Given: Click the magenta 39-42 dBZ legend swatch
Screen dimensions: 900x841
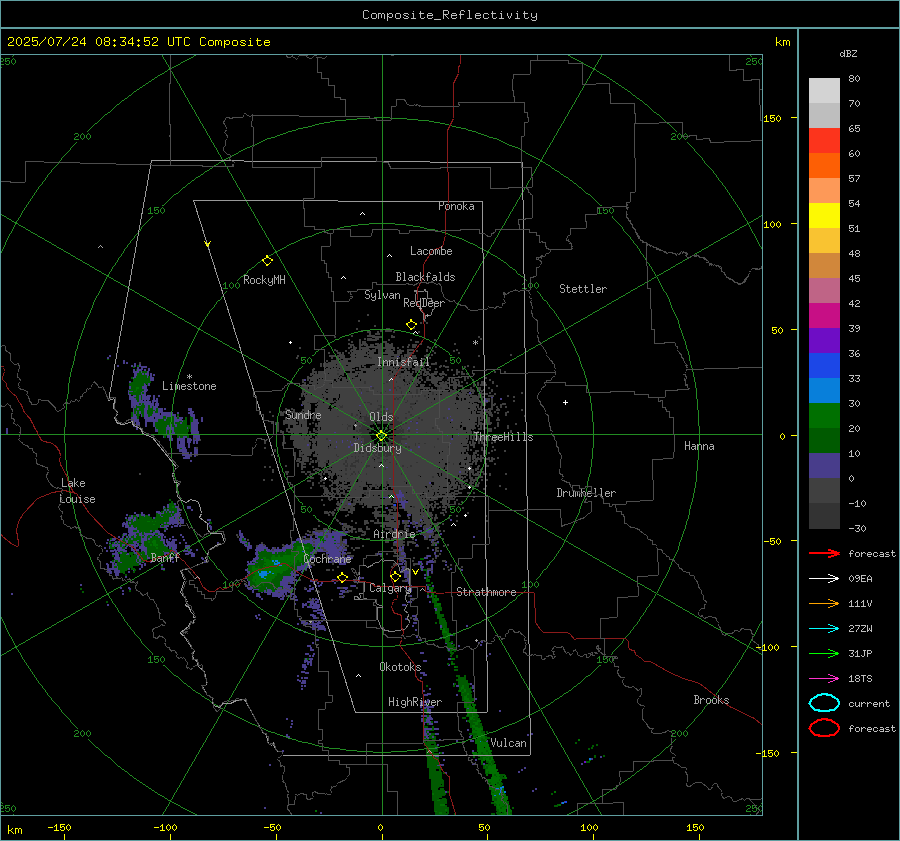Looking at the screenshot, I should click(824, 315).
